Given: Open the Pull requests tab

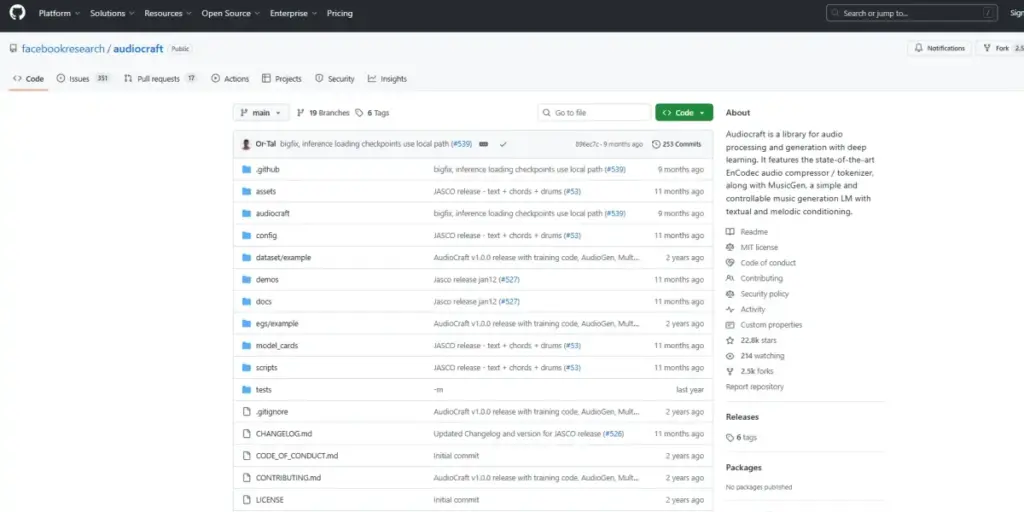Looking at the screenshot, I should [x=160, y=78].
